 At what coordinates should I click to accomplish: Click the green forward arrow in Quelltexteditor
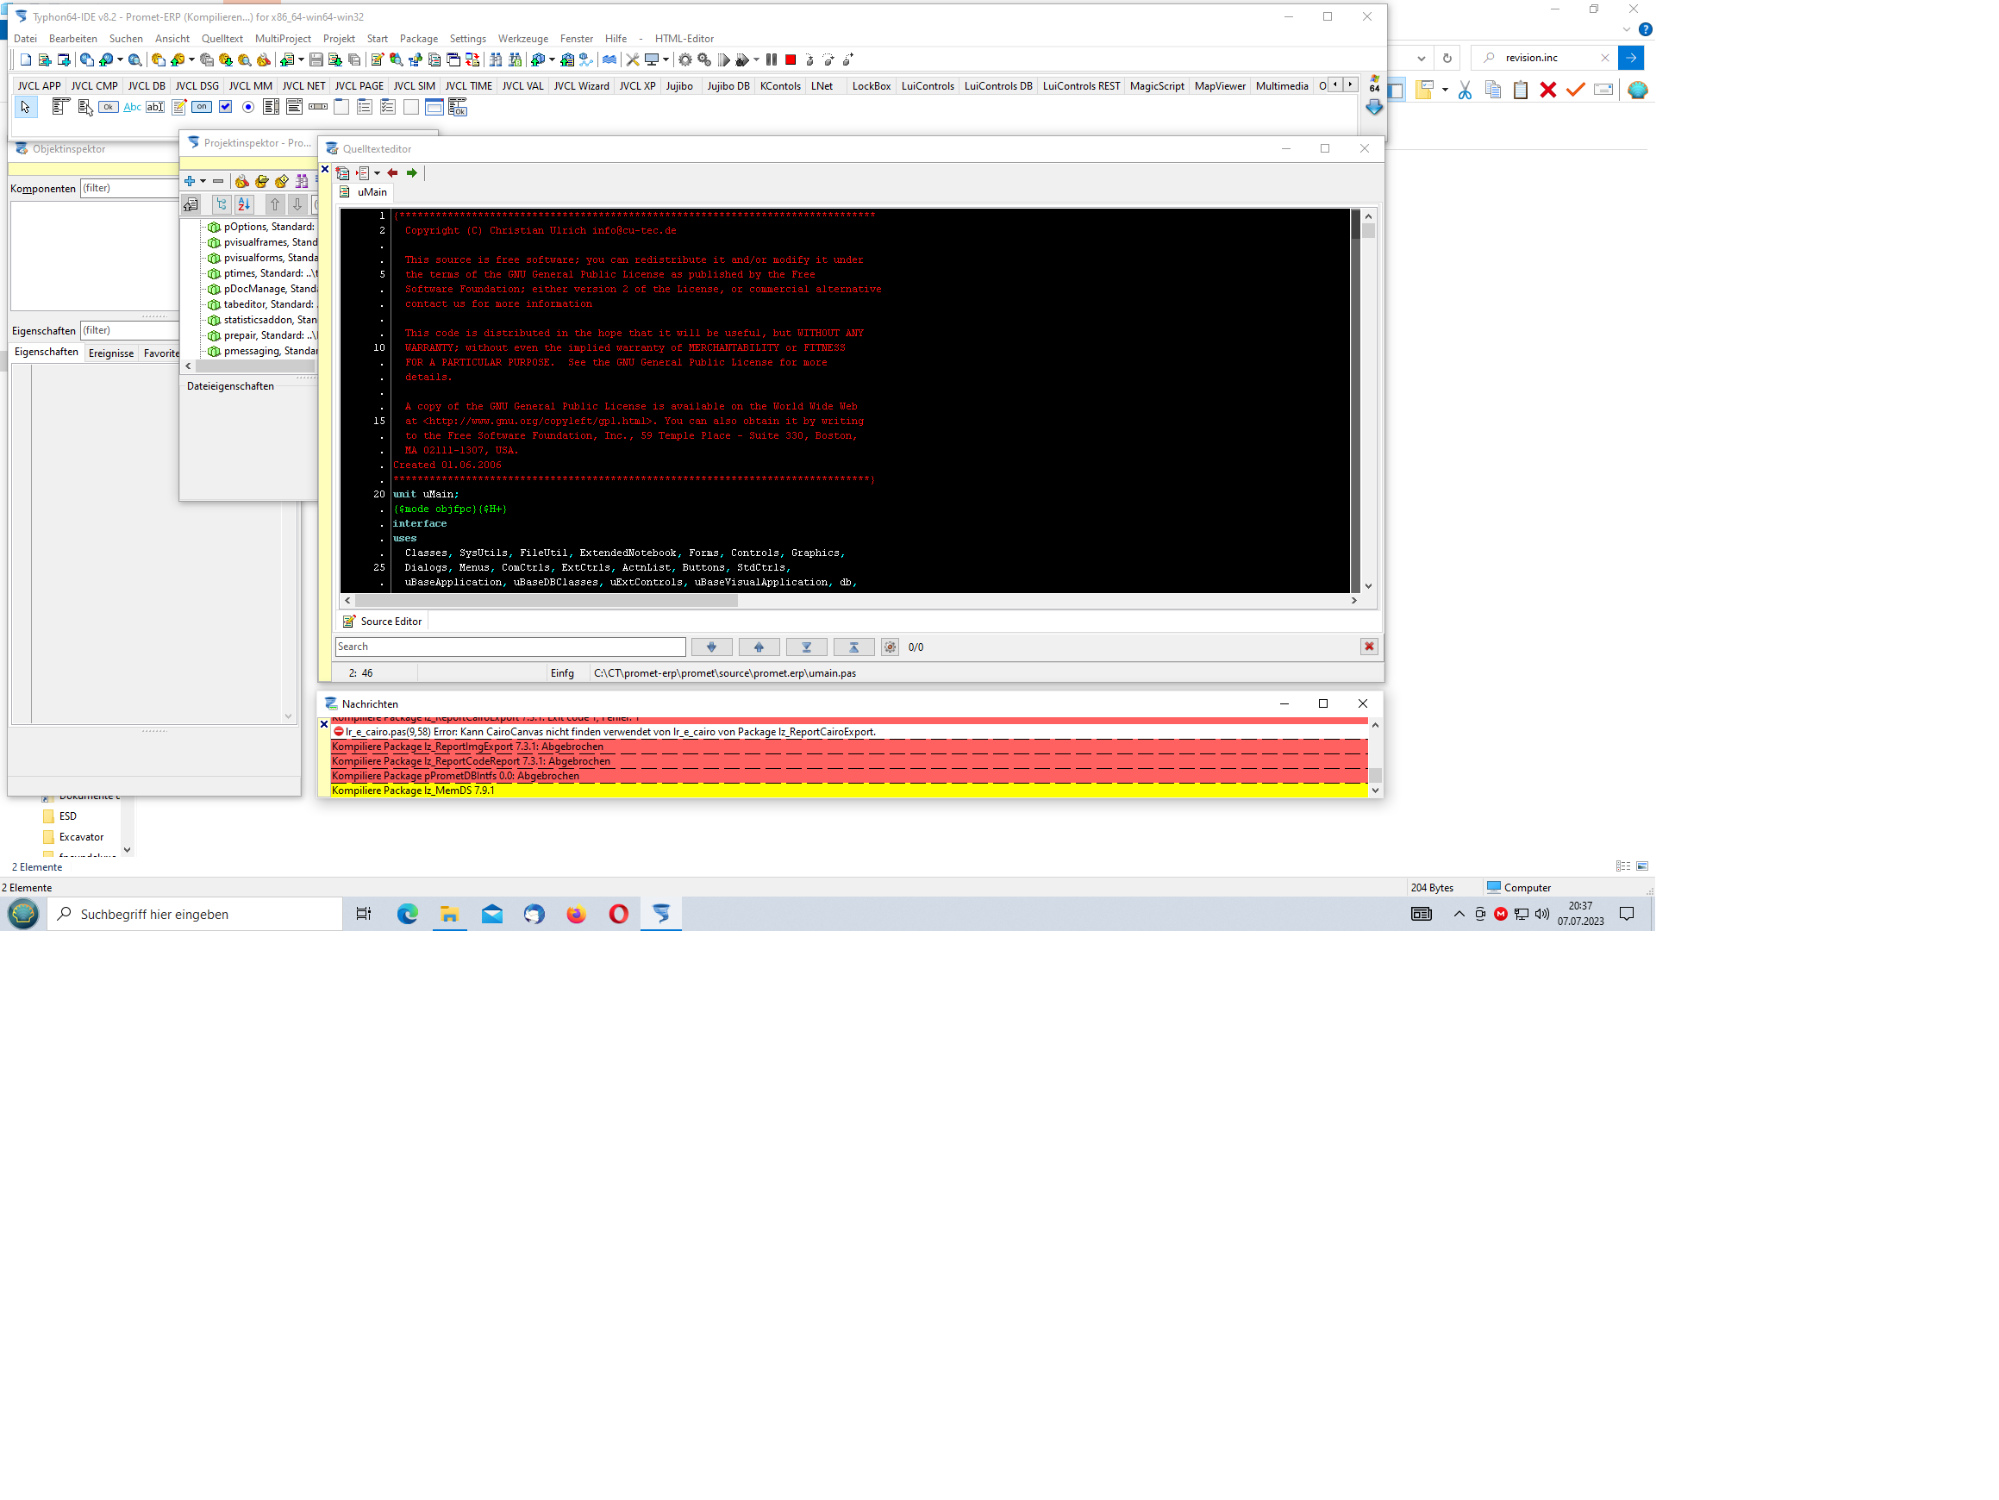(x=412, y=173)
